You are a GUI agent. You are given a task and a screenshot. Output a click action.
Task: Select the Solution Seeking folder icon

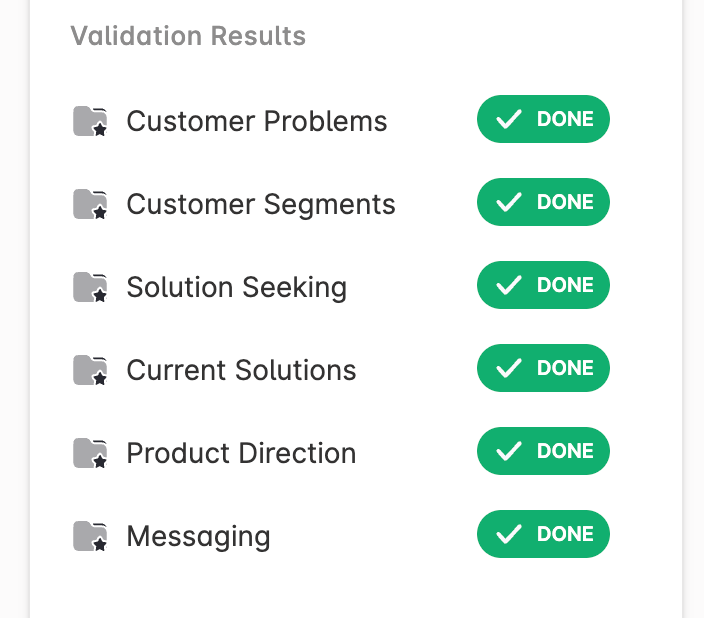tap(90, 287)
